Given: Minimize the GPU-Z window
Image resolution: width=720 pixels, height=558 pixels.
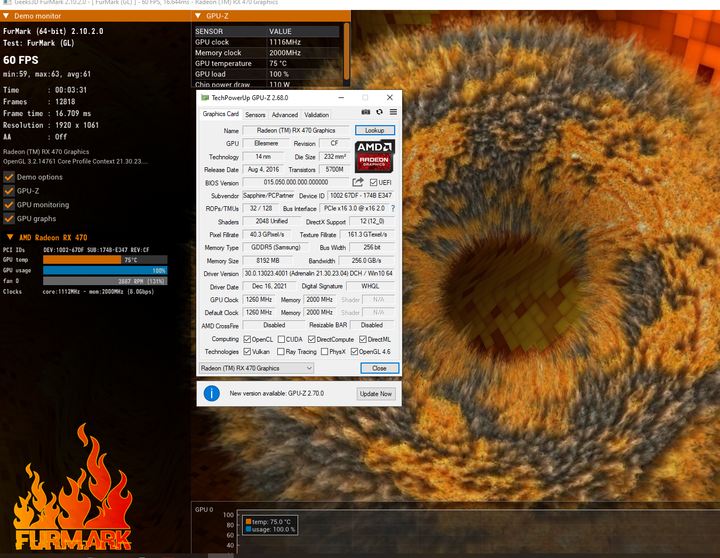Looking at the screenshot, I should 341,97.
